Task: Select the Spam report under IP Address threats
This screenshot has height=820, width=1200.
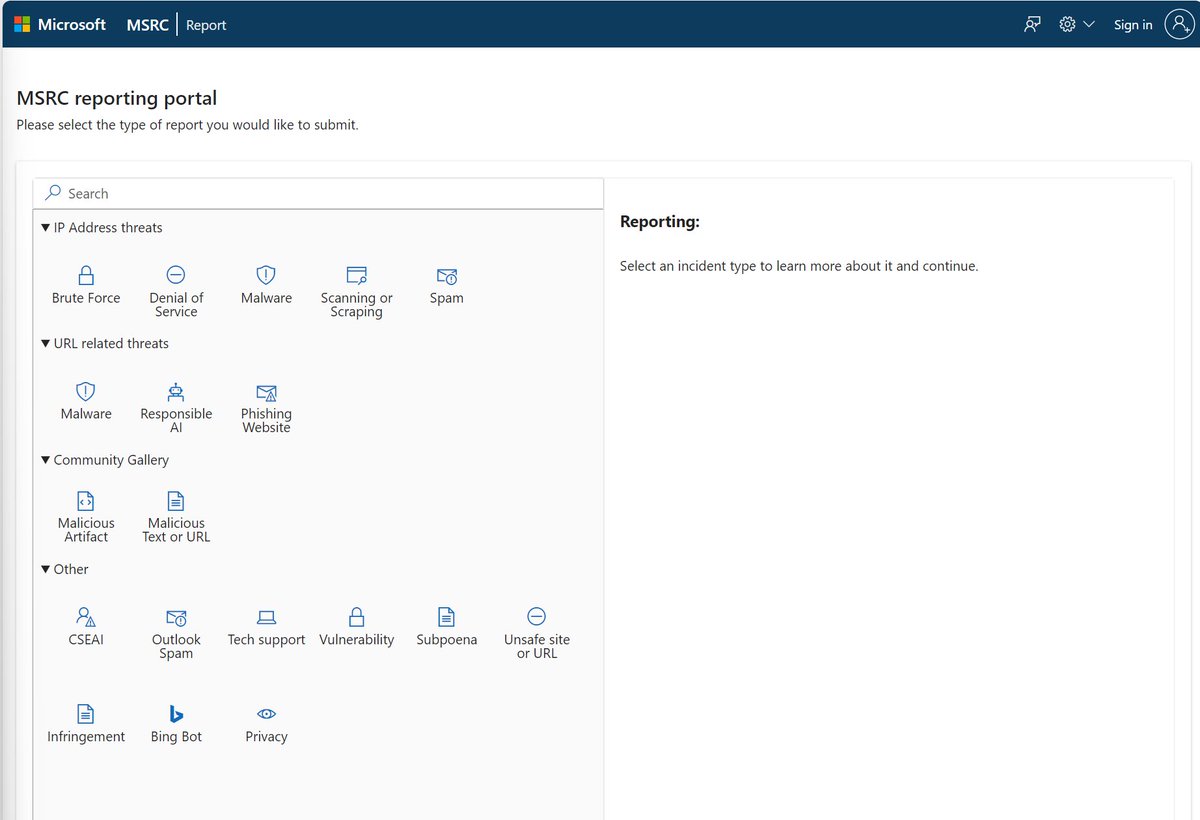Action: click(x=446, y=285)
